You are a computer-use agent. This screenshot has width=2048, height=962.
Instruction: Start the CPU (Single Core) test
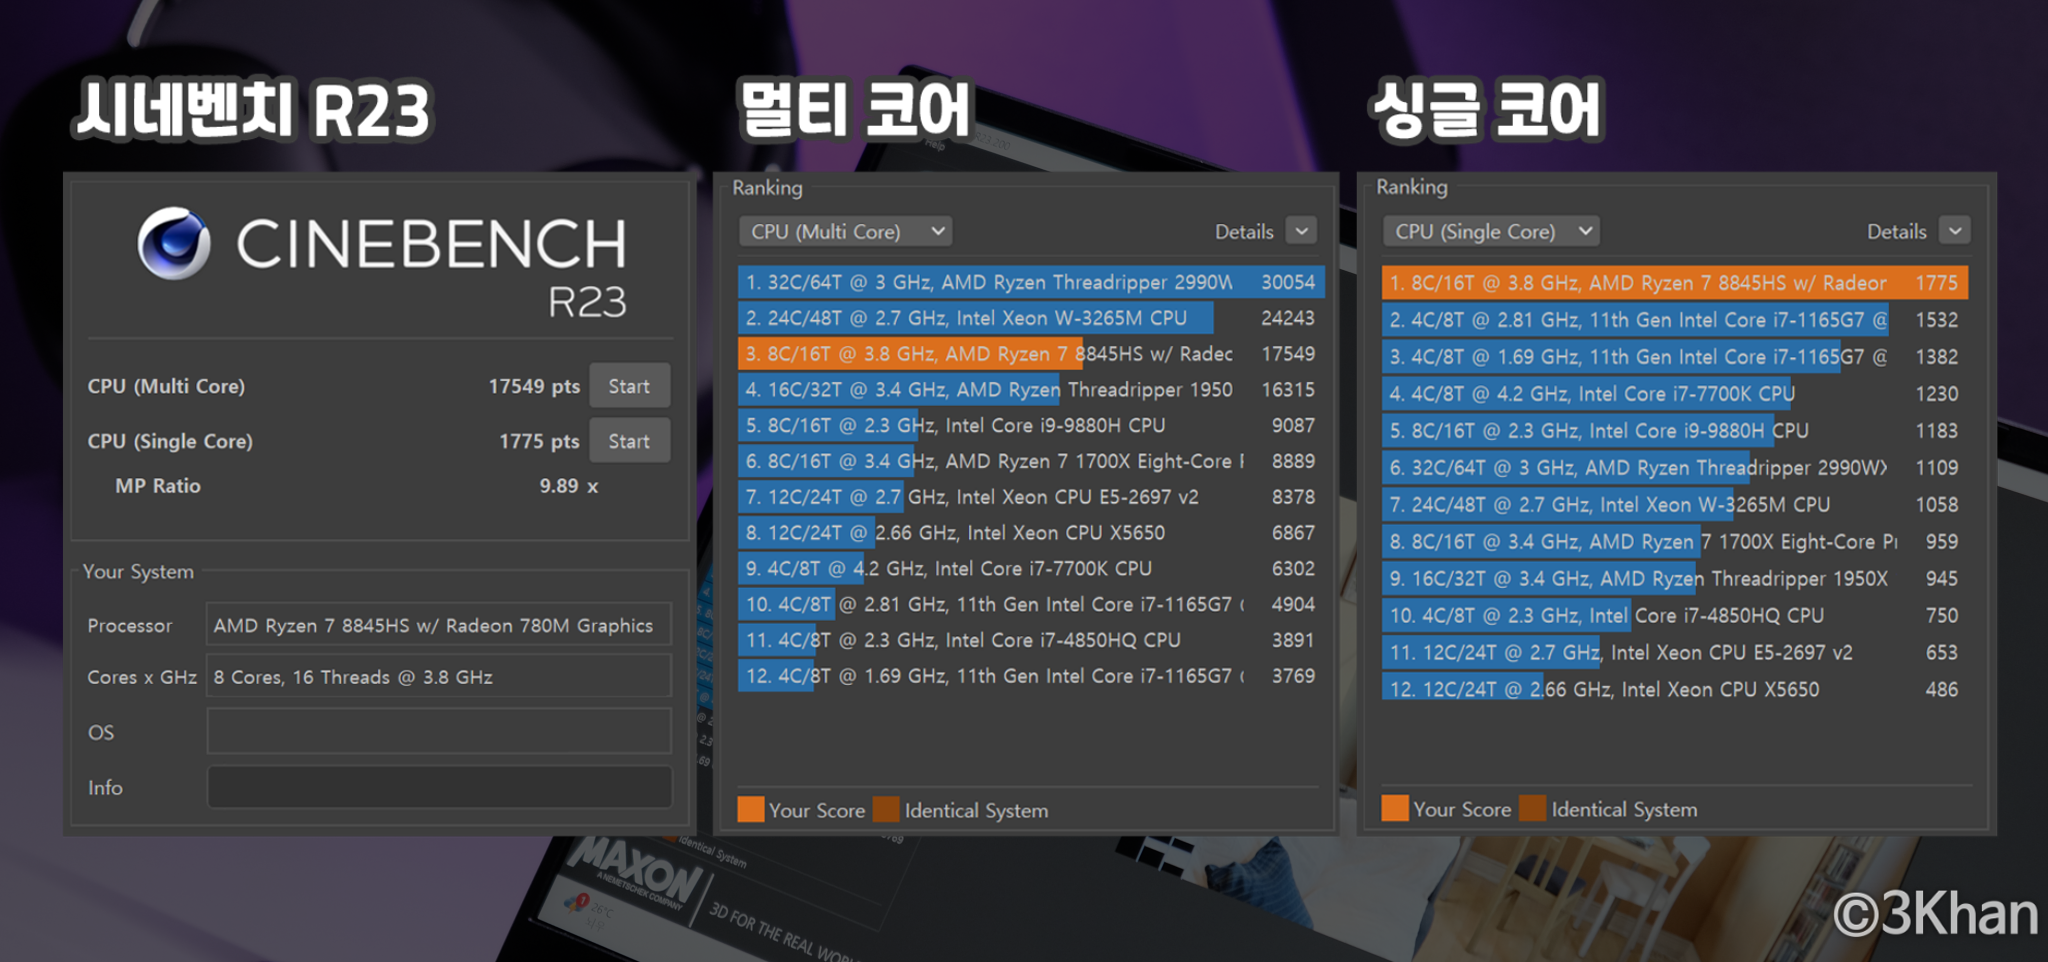[x=629, y=441]
